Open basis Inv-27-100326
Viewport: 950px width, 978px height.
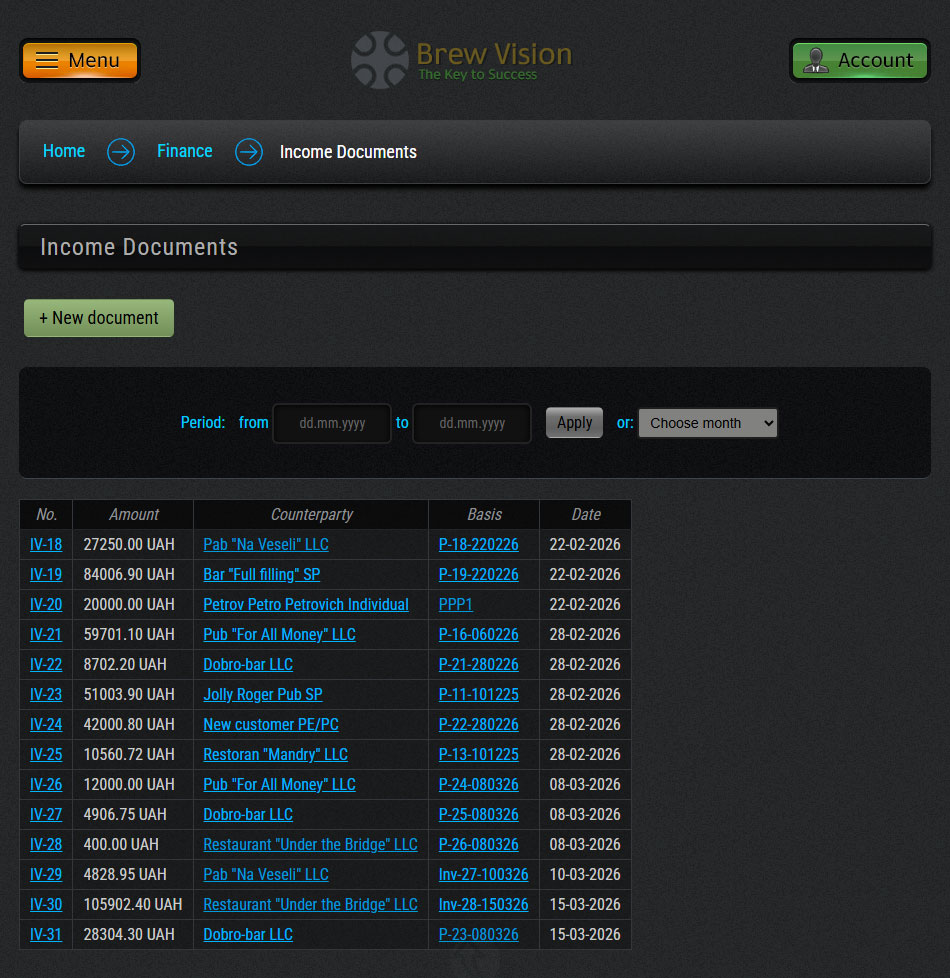[484, 875]
